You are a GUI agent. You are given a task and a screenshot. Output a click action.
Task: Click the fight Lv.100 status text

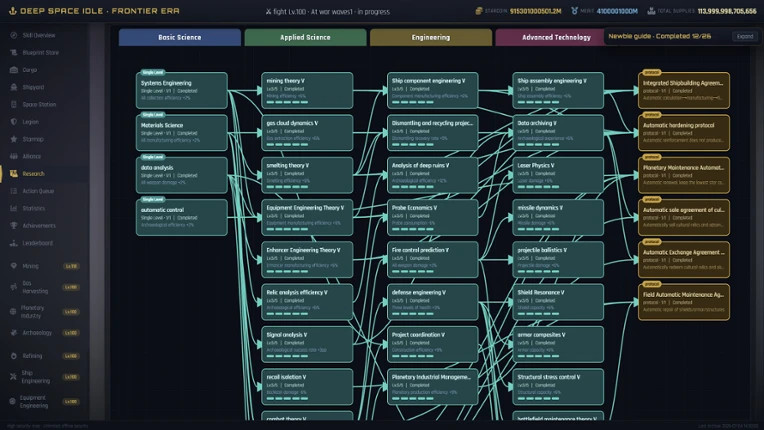click(290, 12)
